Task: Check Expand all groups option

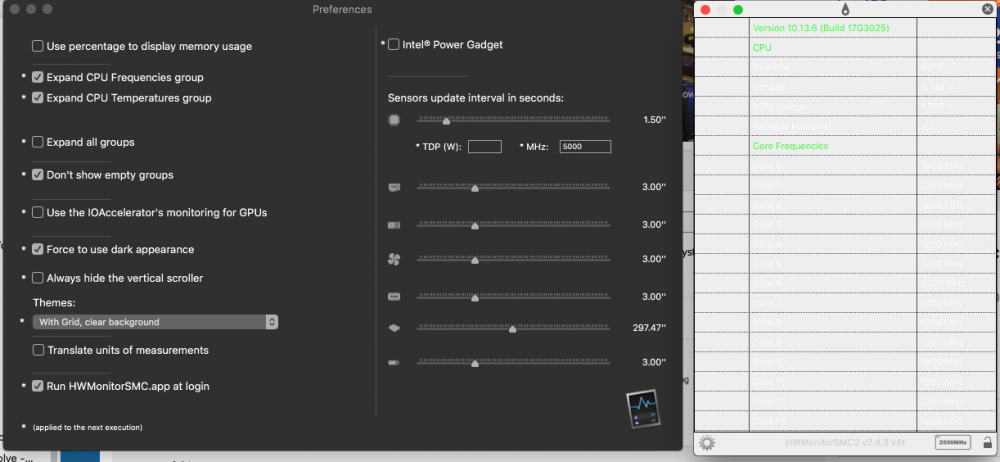Action: pos(38,142)
